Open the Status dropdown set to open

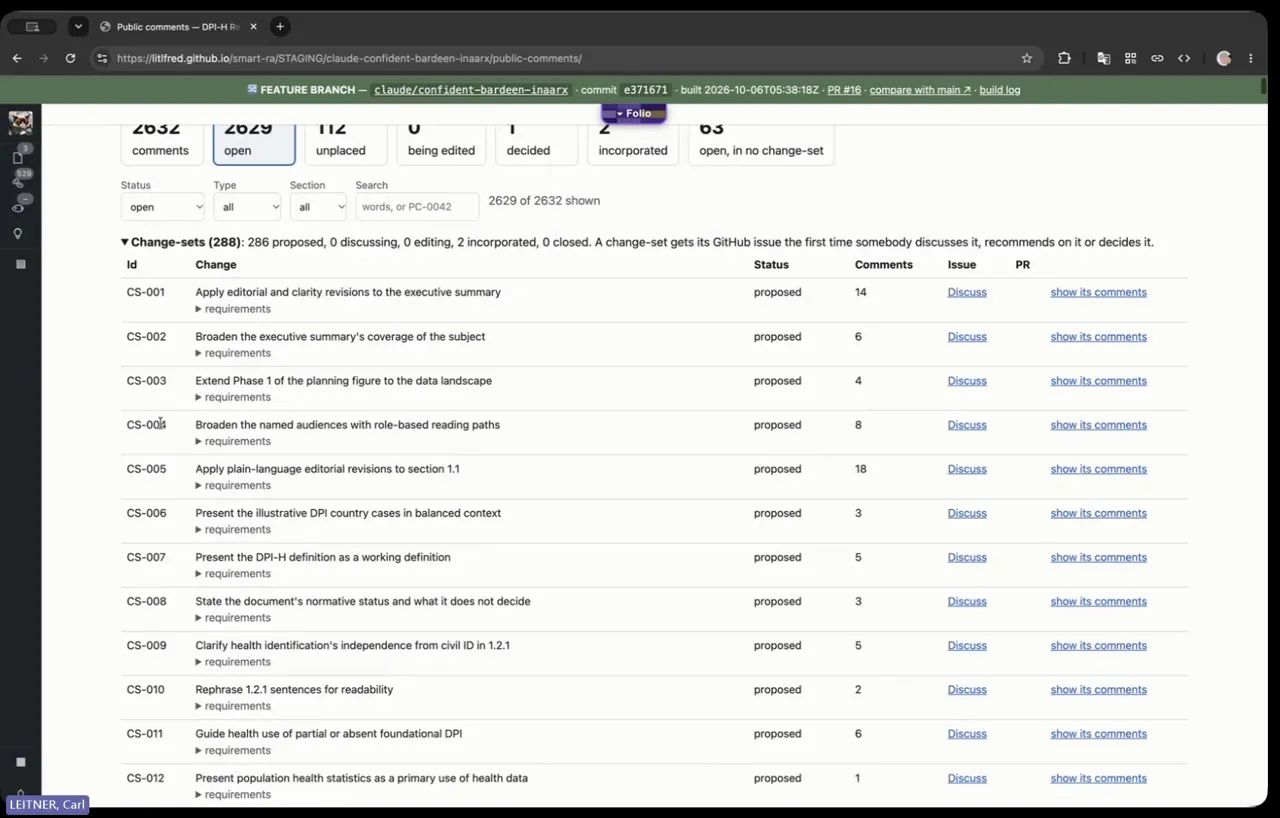coord(162,207)
